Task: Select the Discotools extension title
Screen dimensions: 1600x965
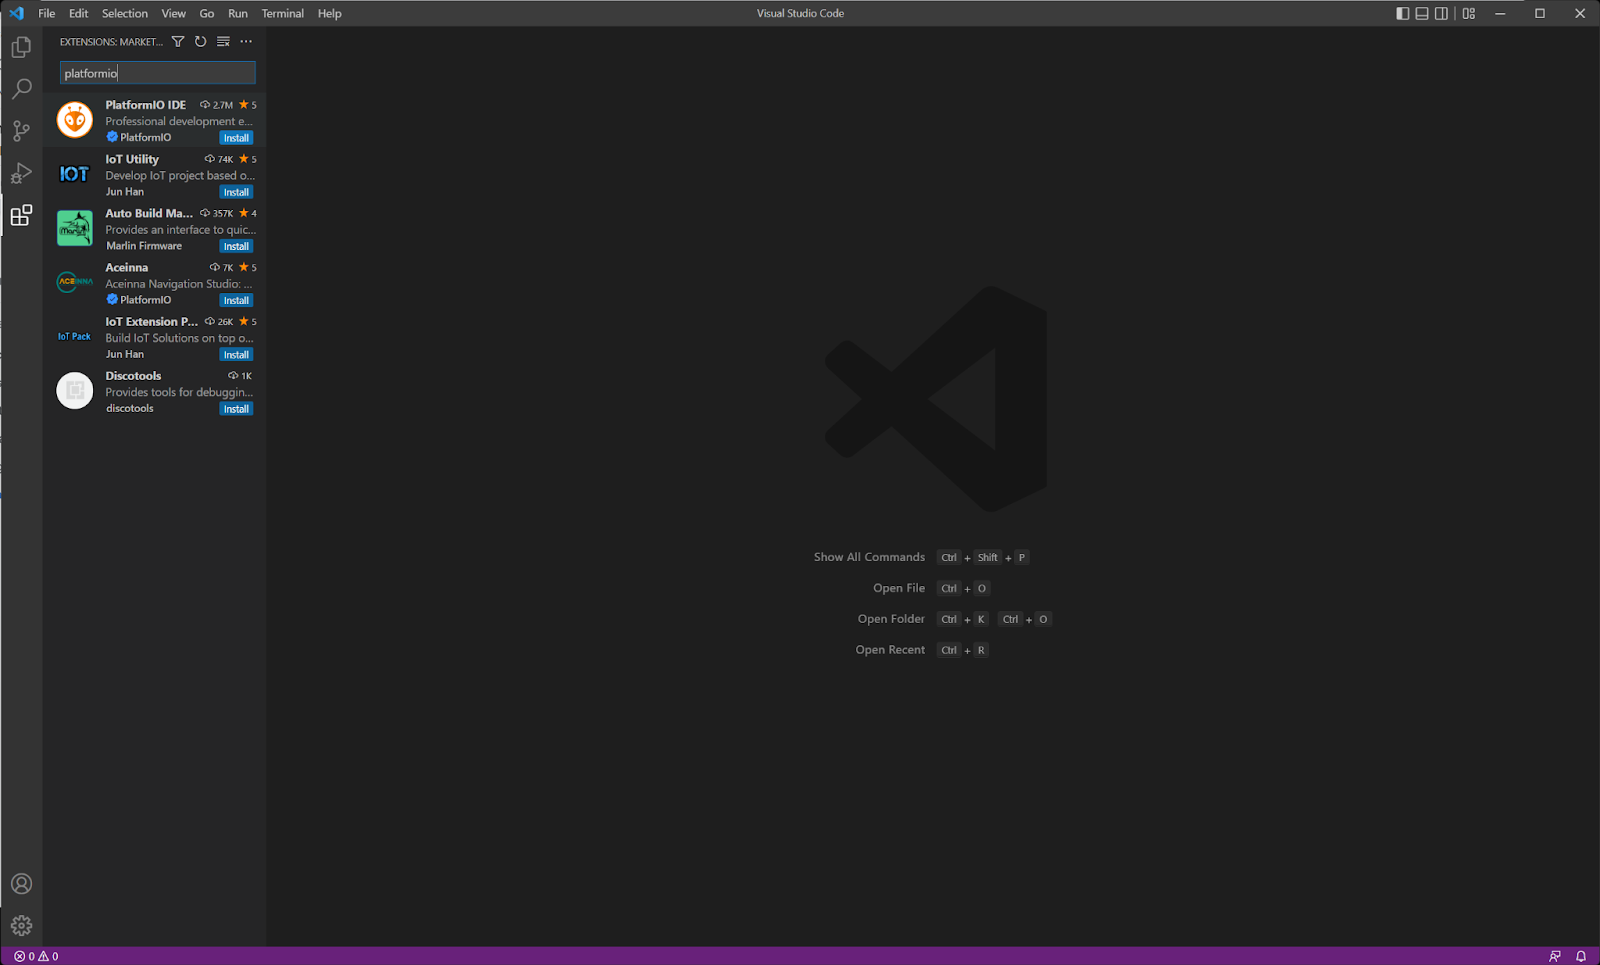Action: pyautogui.click(x=133, y=376)
